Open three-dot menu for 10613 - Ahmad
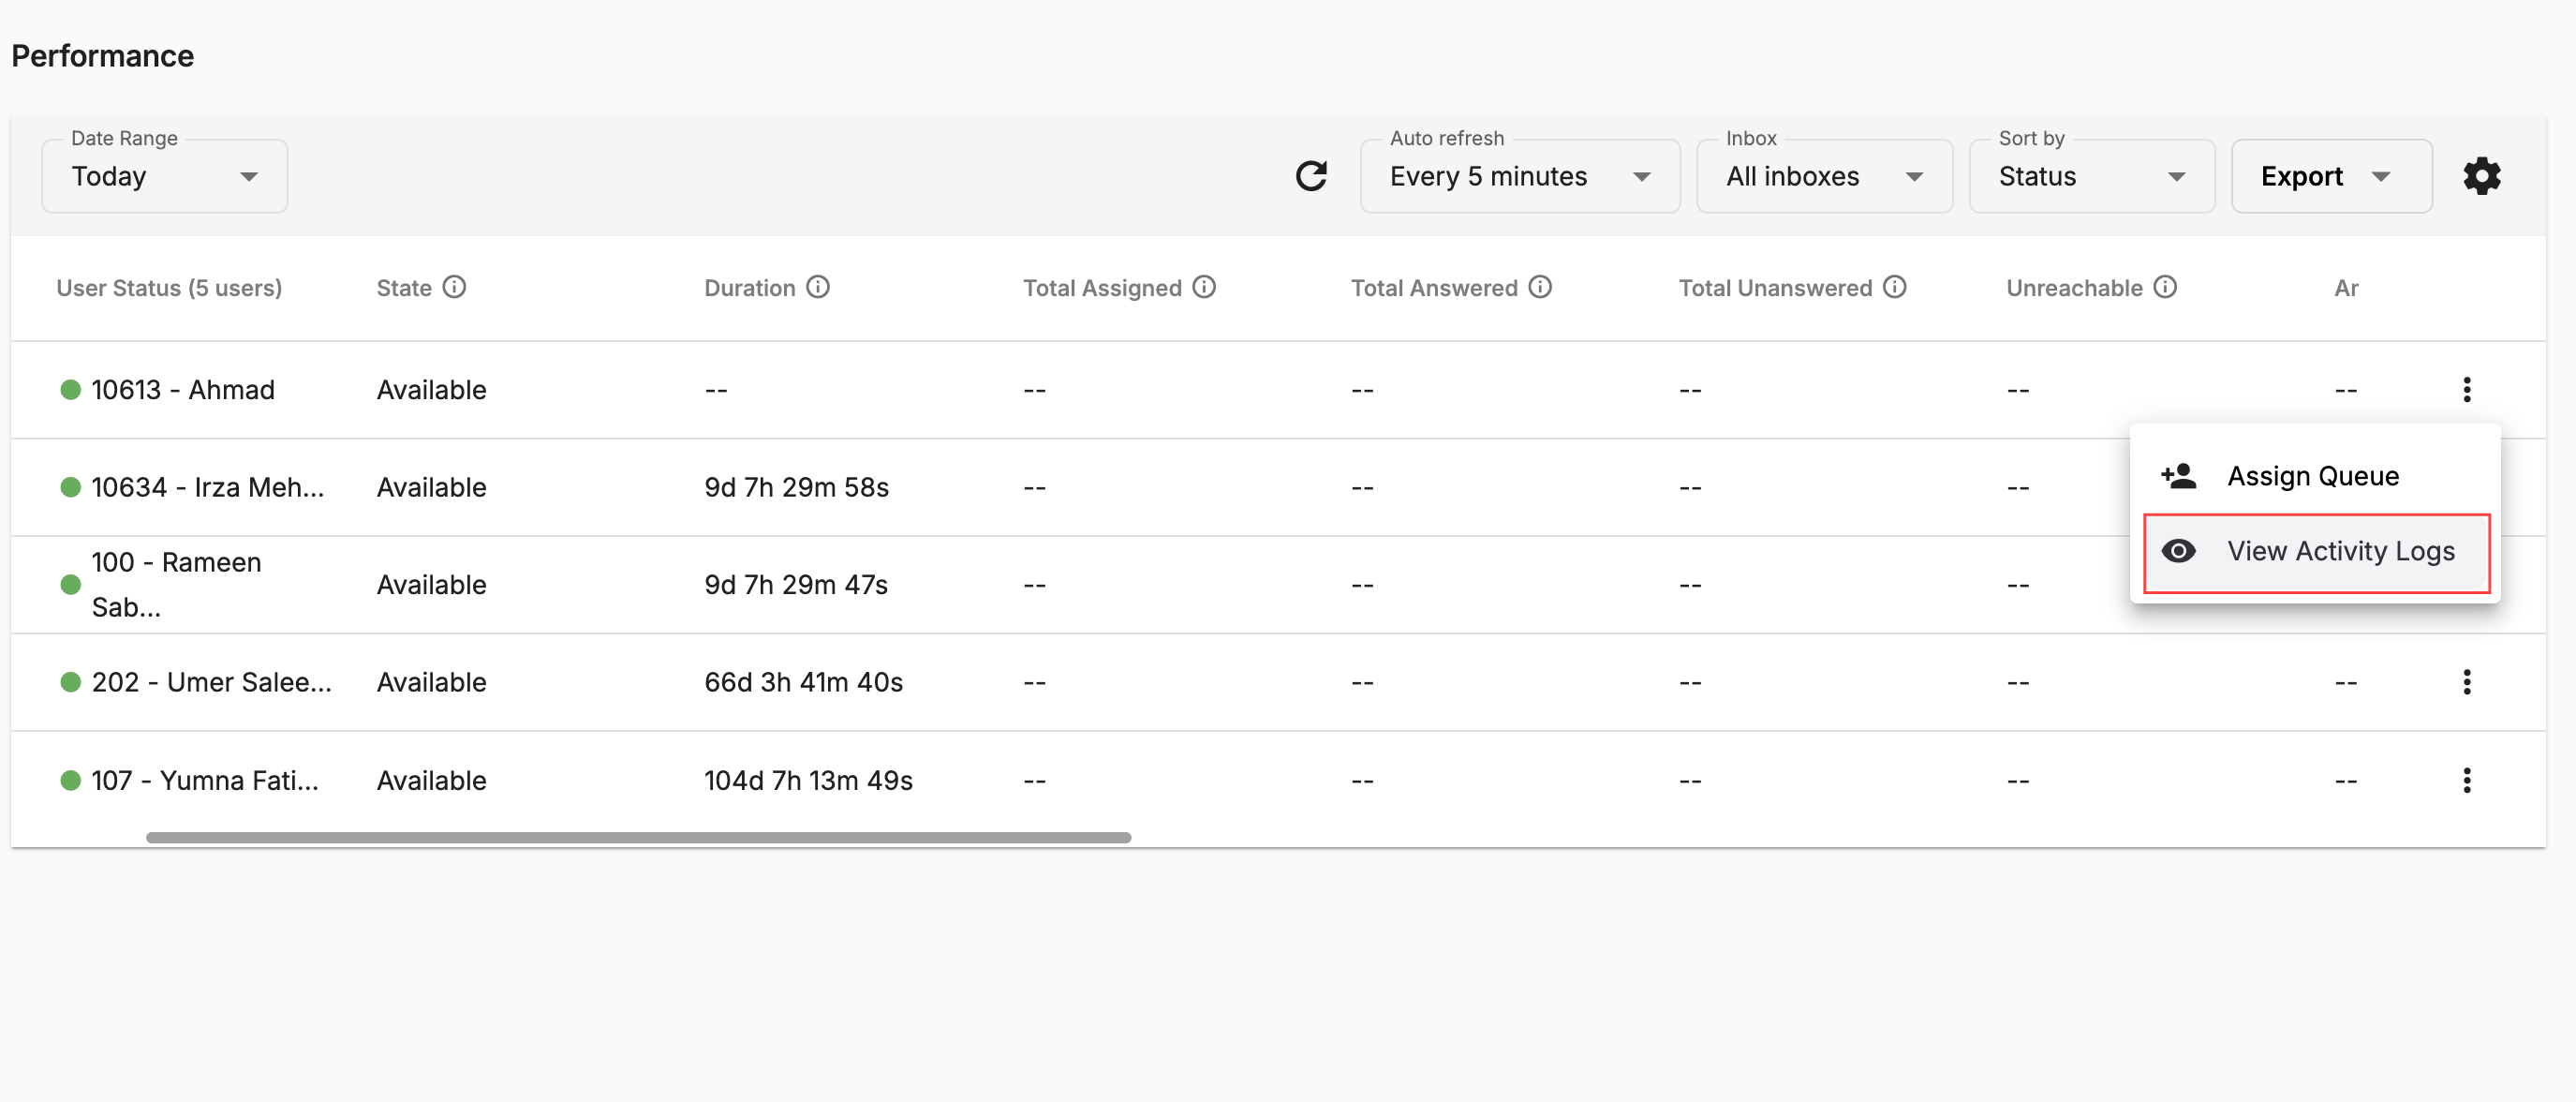This screenshot has width=2576, height=1102. tap(2467, 389)
